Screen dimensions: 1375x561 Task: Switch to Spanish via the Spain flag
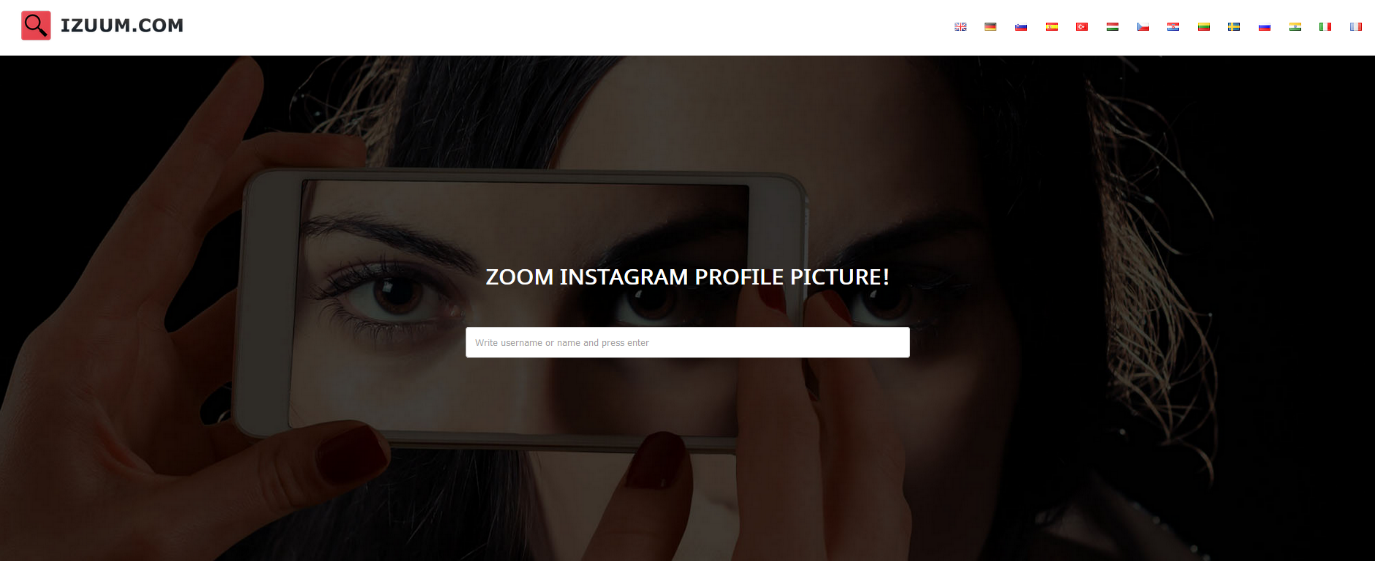(x=1052, y=27)
